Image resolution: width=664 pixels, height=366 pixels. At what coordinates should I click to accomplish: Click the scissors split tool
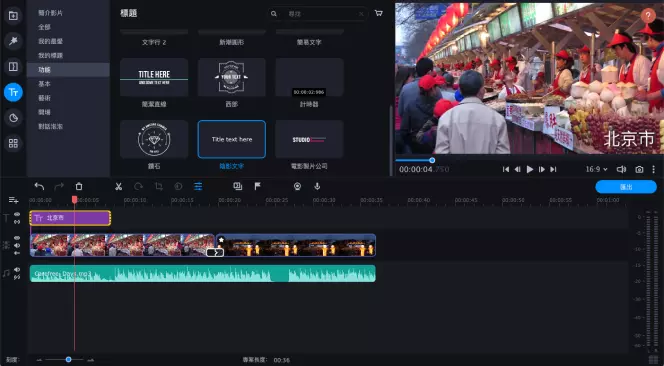pos(119,186)
